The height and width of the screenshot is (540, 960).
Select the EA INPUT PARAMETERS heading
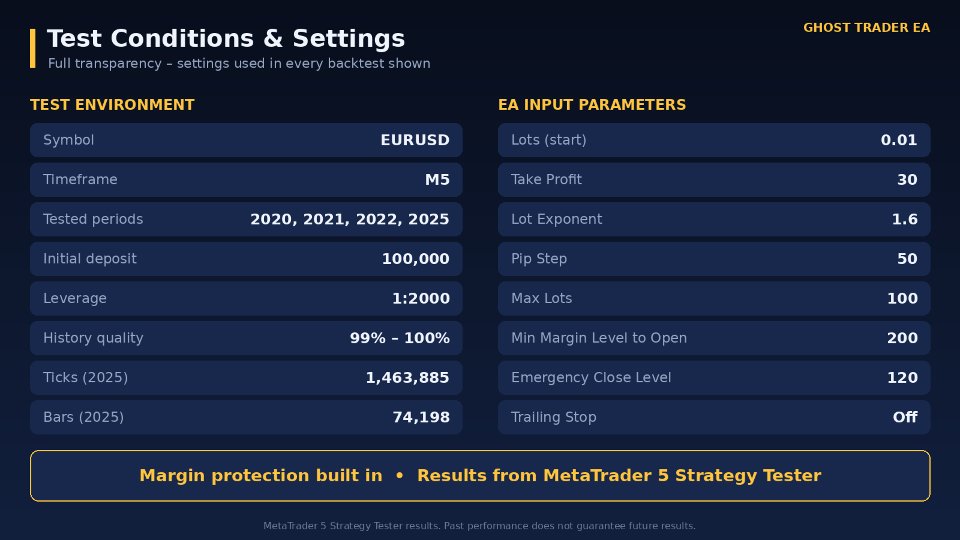(x=591, y=105)
